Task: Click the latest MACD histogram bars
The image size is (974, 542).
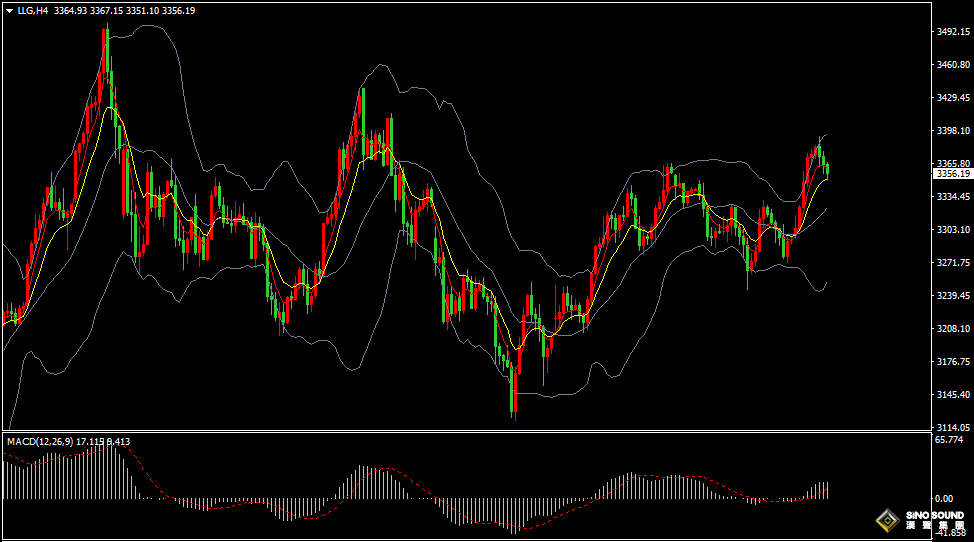Action: pos(822,490)
